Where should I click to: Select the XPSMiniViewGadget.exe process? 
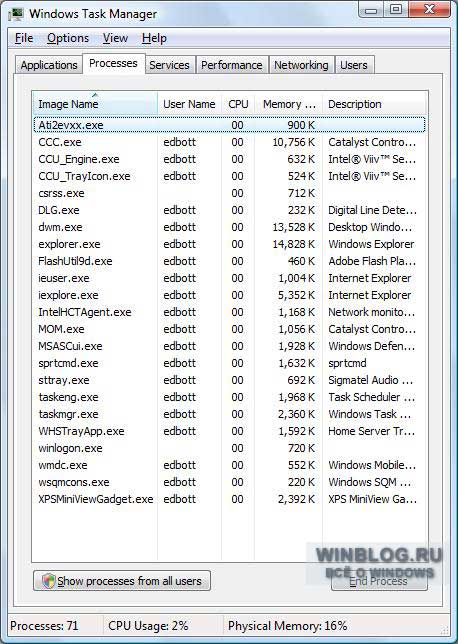[229, 499]
